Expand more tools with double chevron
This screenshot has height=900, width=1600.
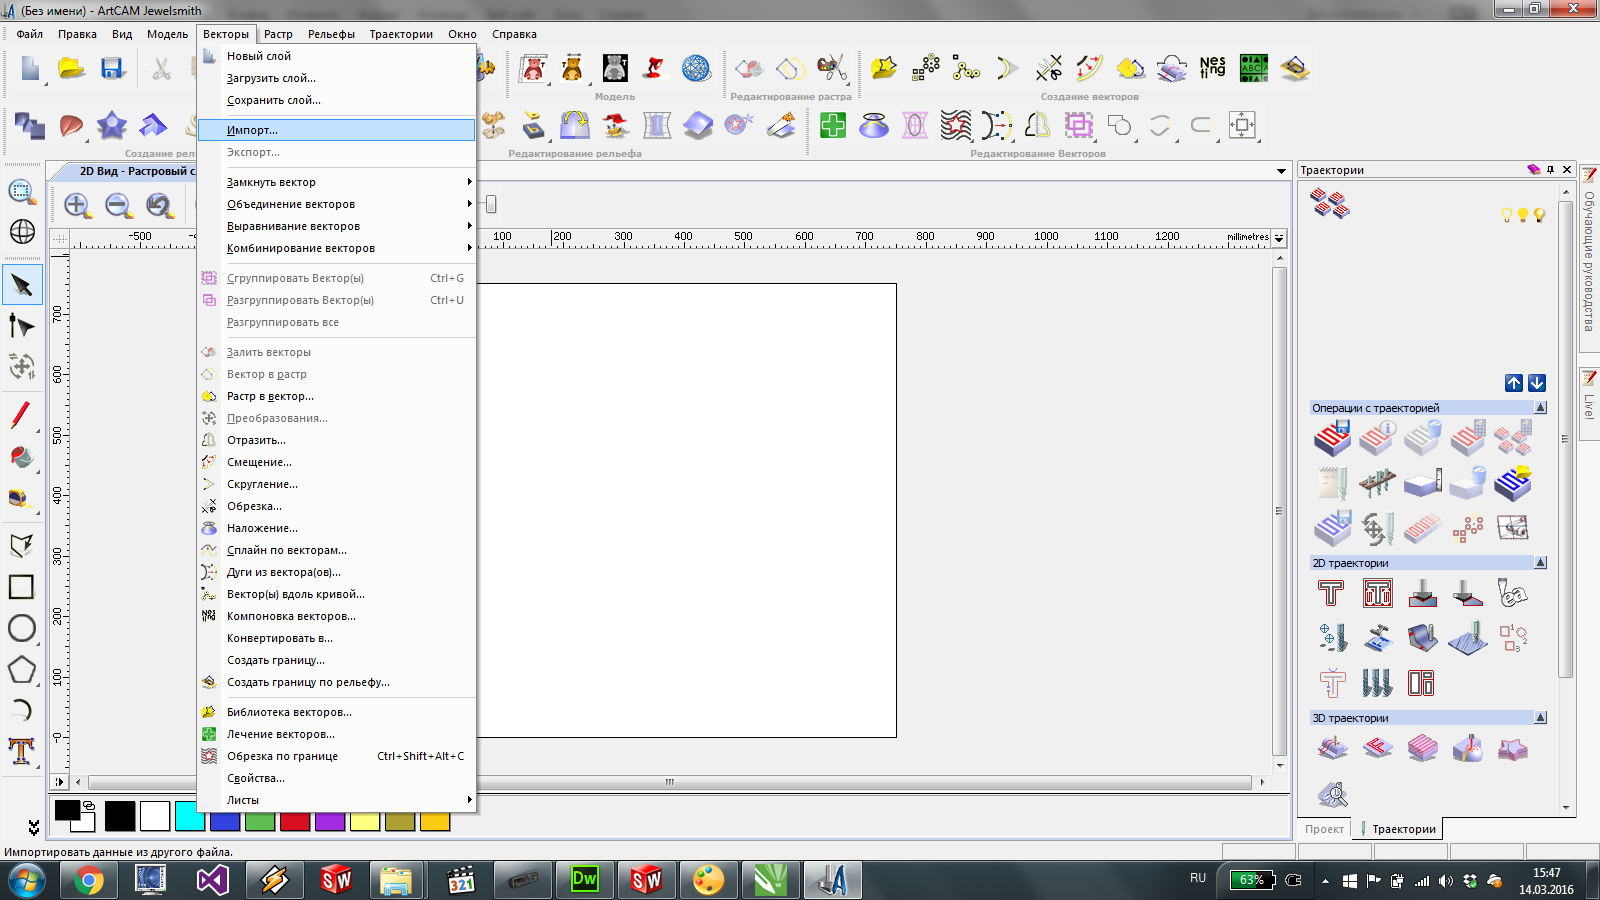click(x=34, y=828)
